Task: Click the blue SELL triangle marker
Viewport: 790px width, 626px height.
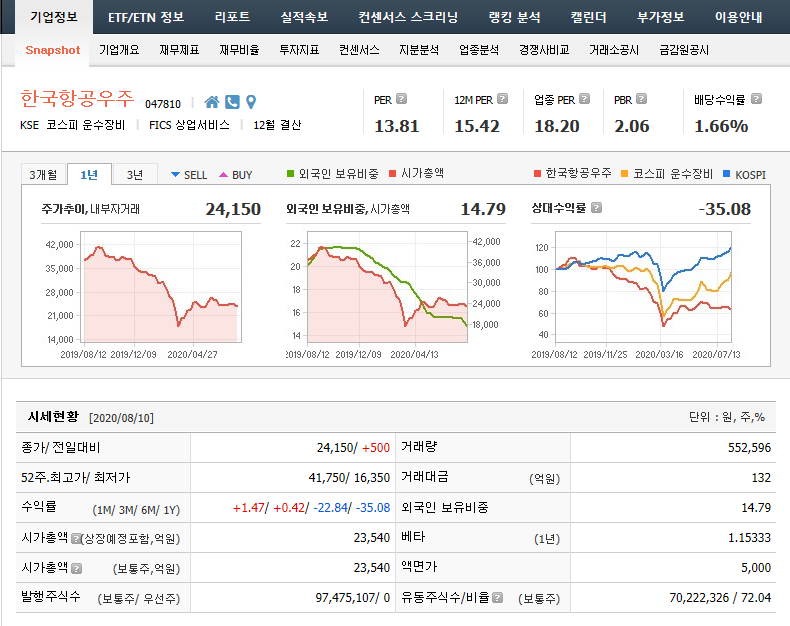Action: pyautogui.click(x=175, y=175)
